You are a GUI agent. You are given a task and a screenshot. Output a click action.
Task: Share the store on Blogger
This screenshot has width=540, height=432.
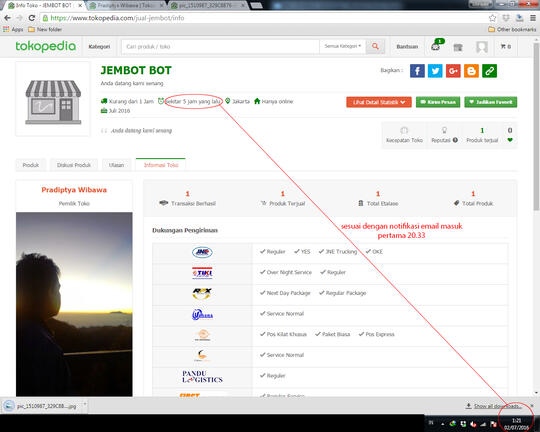point(471,71)
